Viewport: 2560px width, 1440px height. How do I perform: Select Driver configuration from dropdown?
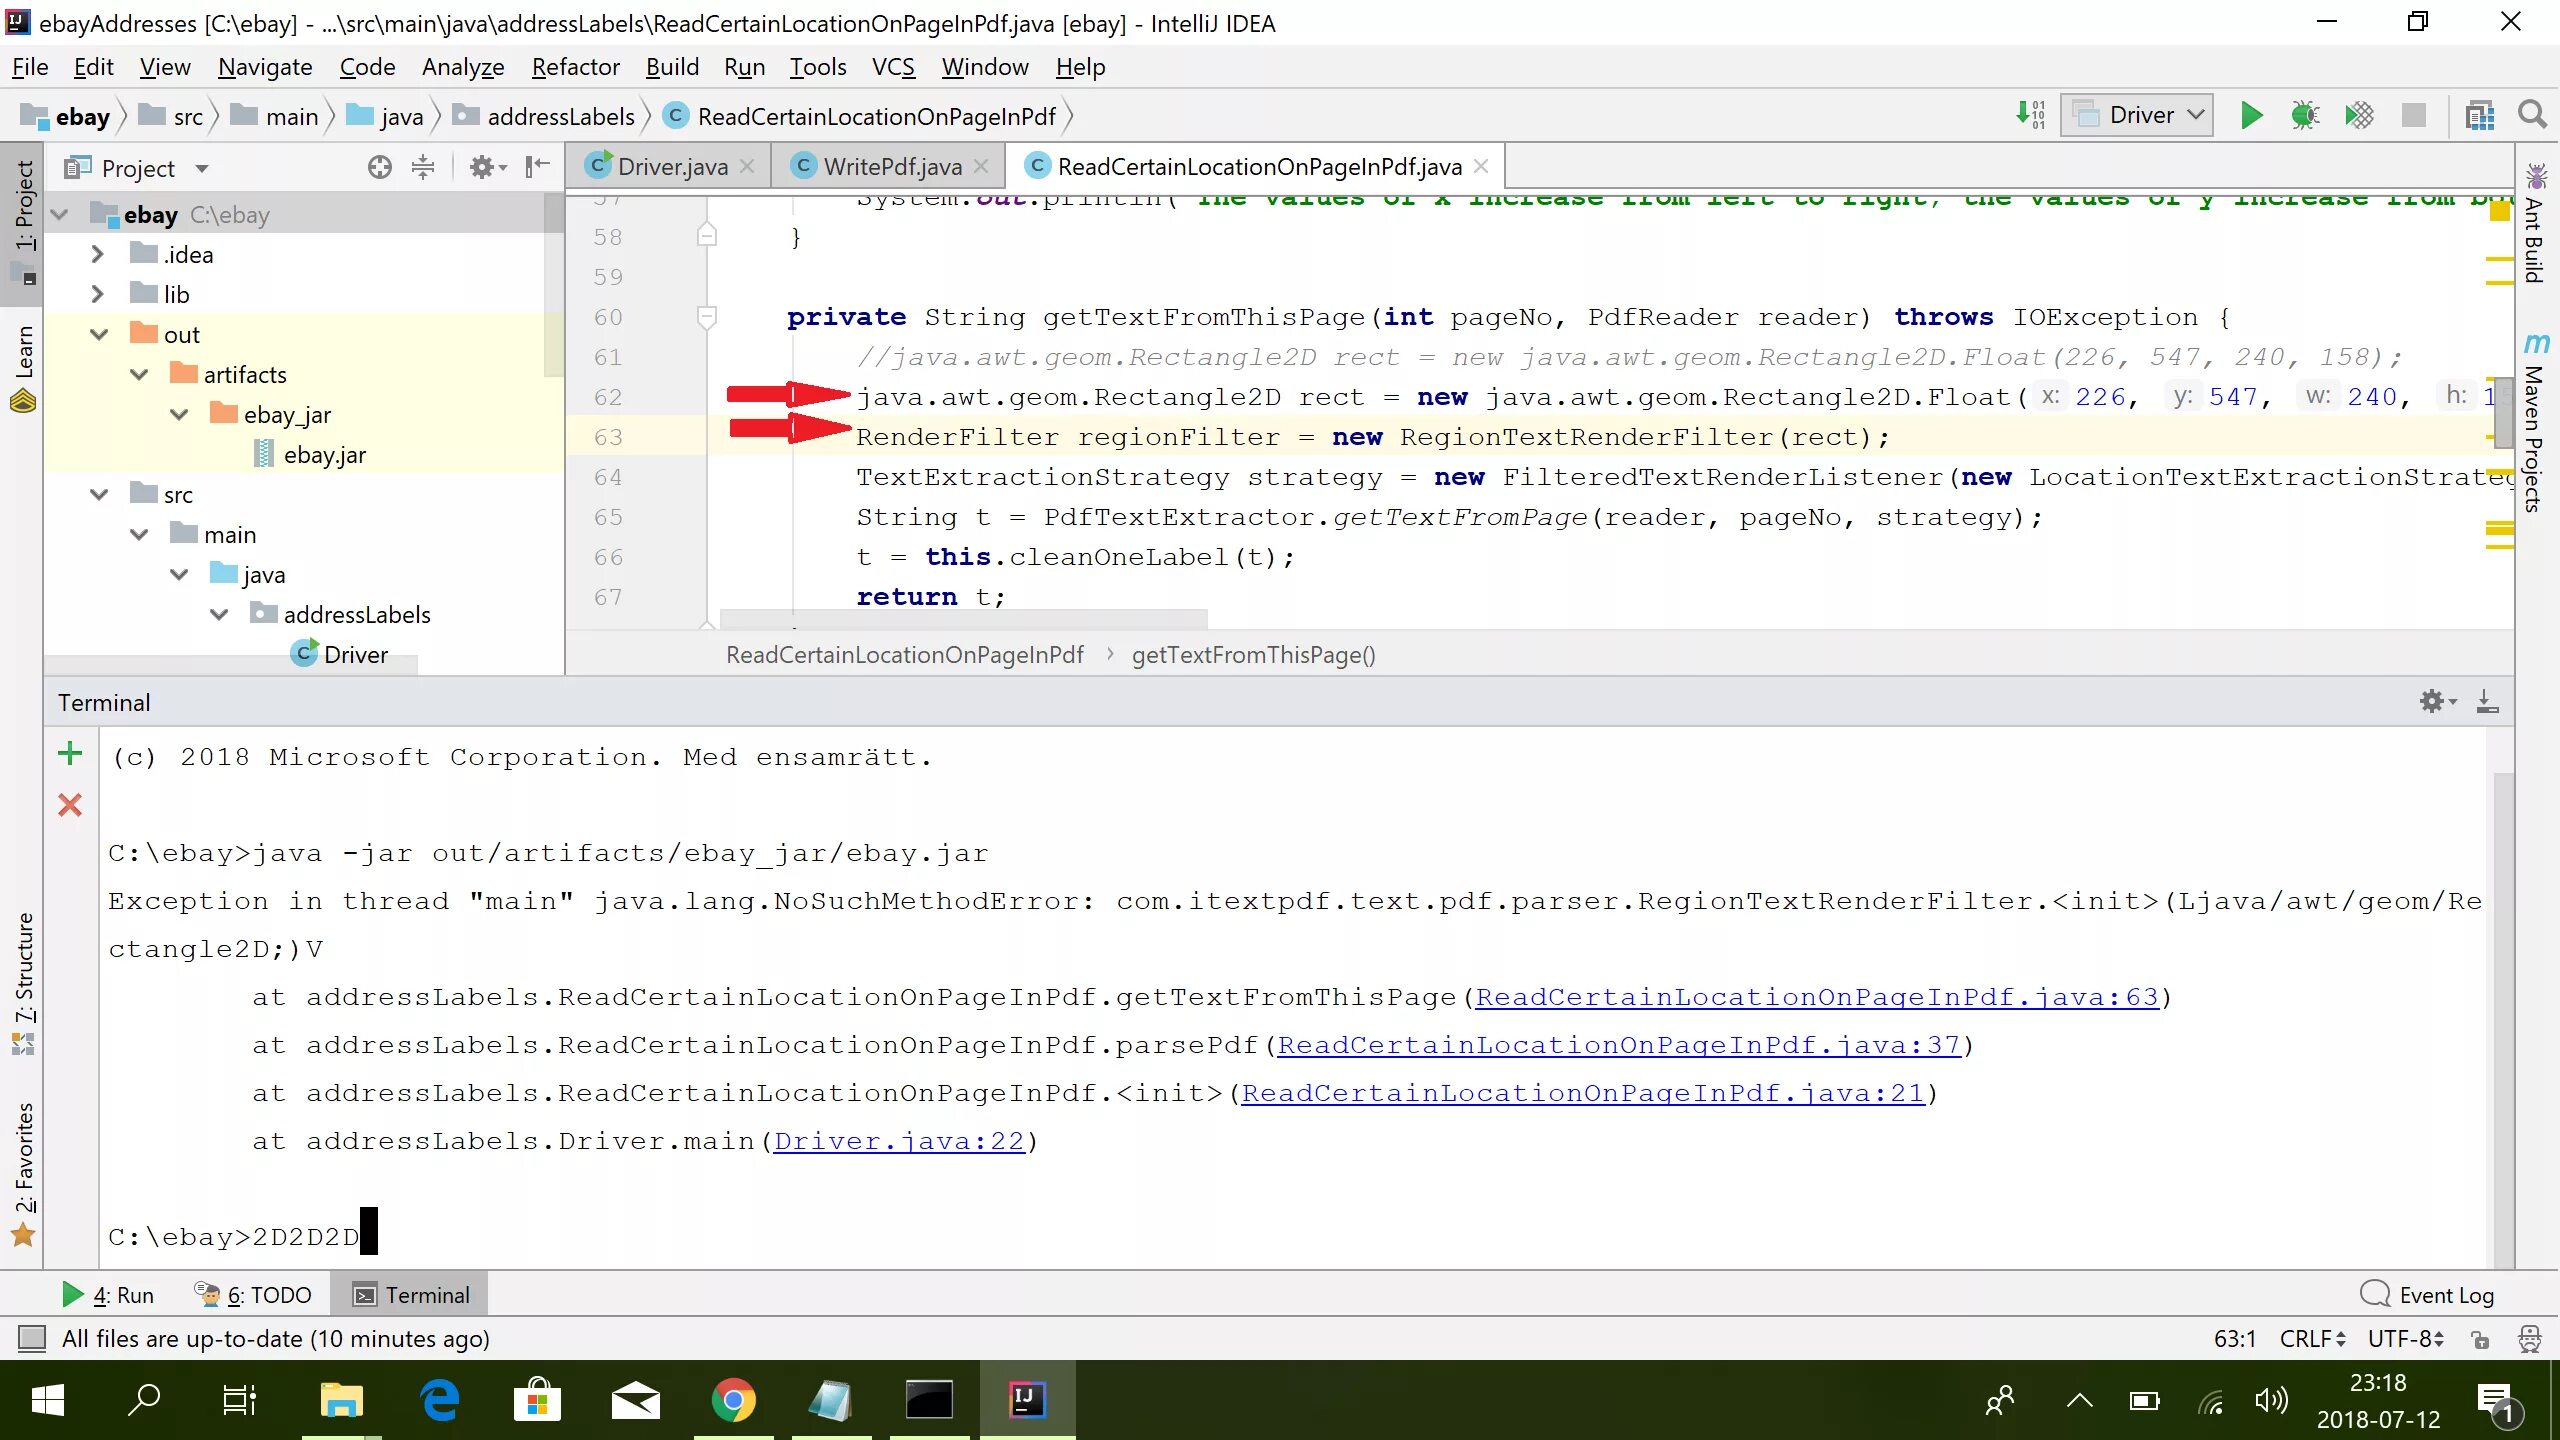[x=2135, y=114]
